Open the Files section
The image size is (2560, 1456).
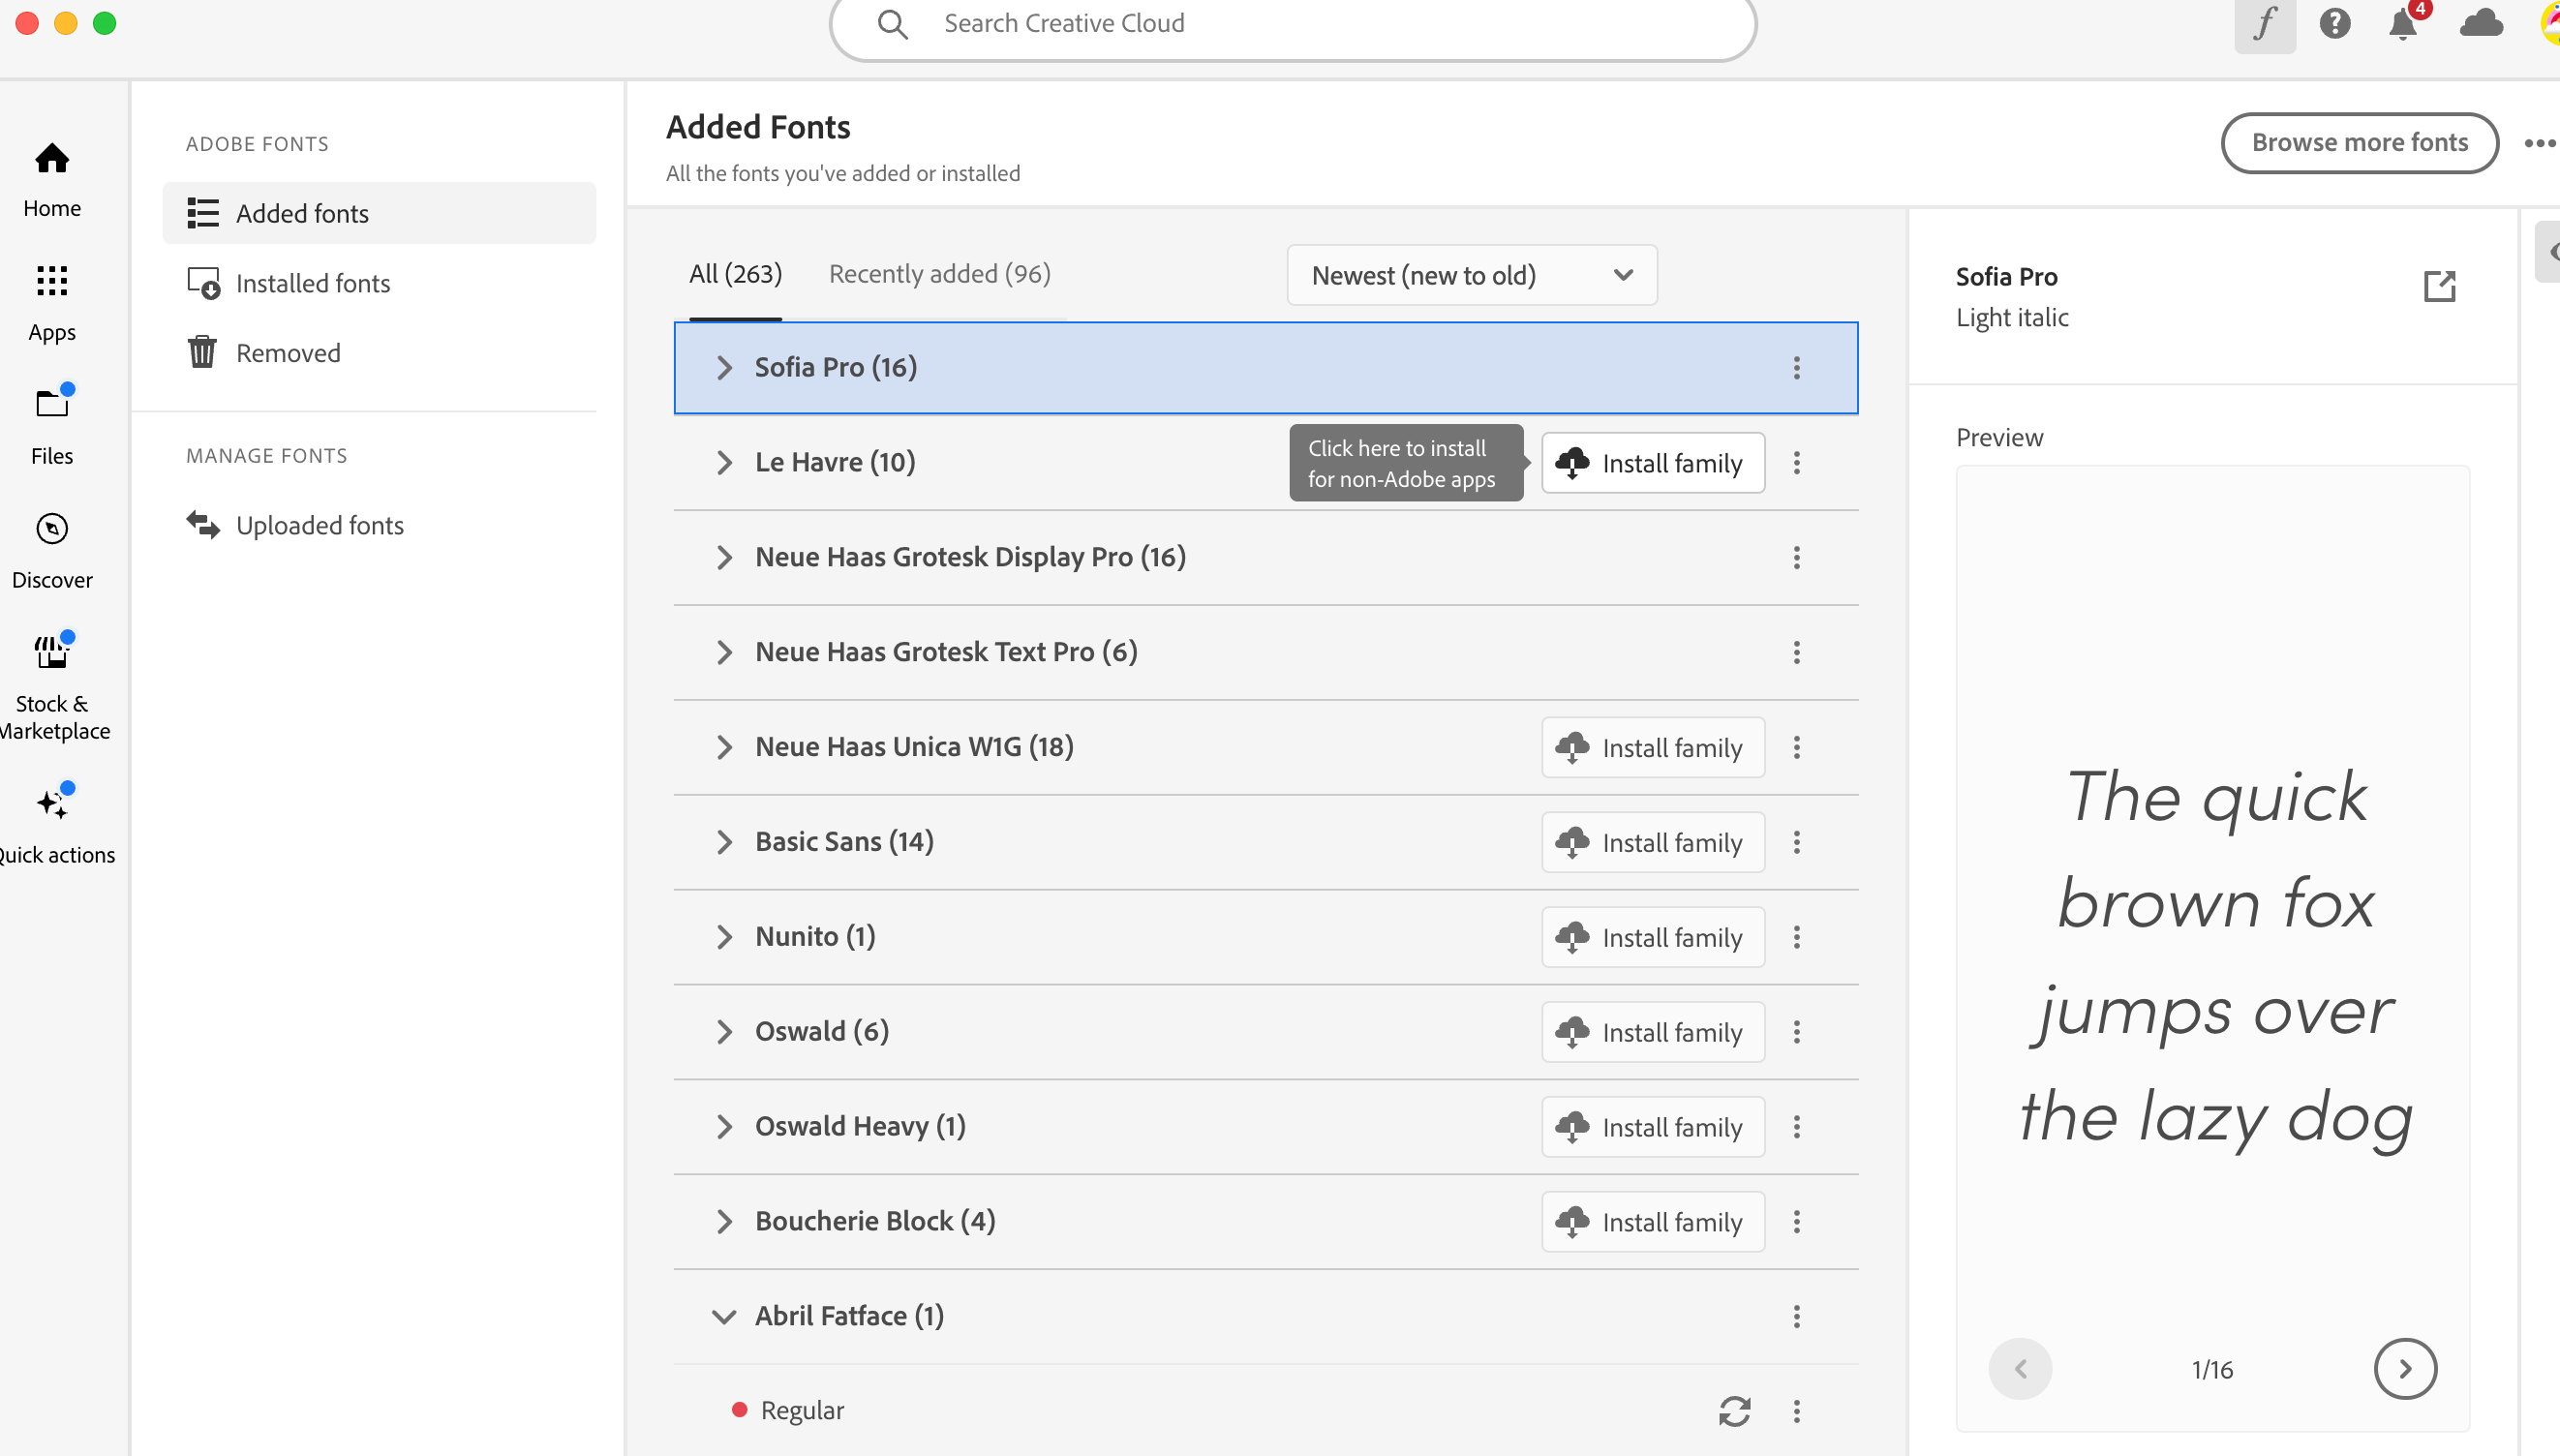(x=52, y=427)
